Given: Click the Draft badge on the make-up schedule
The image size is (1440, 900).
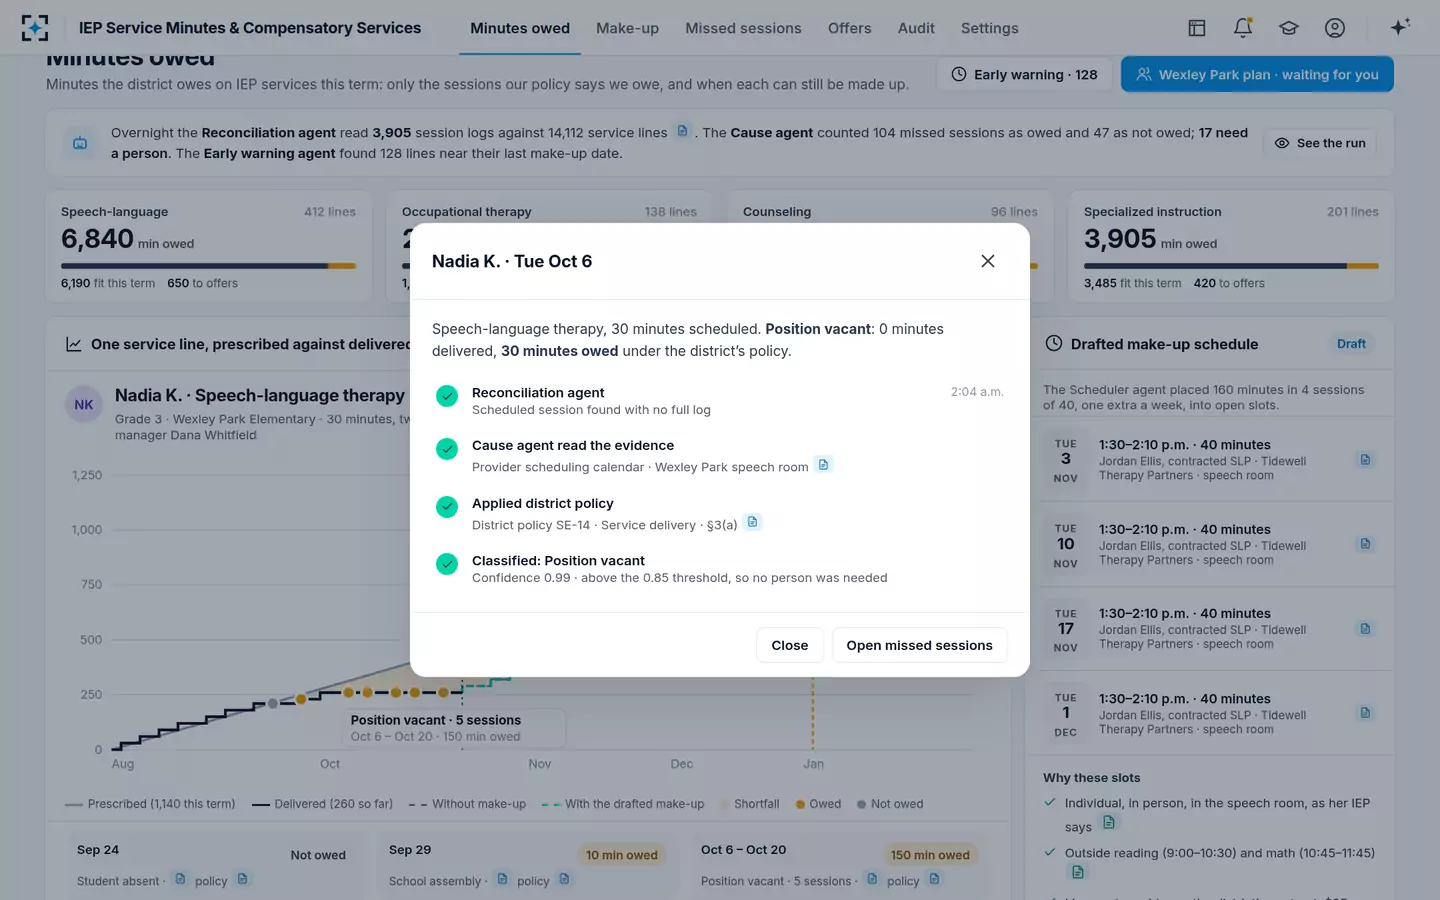Looking at the screenshot, I should pyautogui.click(x=1351, y=344).
